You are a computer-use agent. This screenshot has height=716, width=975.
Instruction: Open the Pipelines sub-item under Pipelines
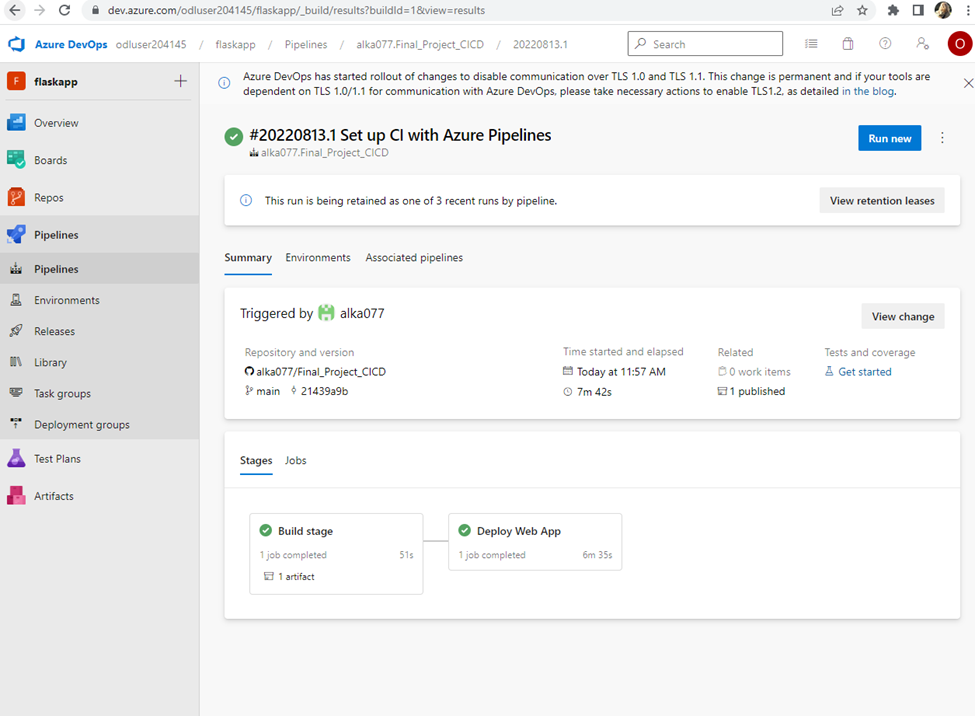point(99,269)
